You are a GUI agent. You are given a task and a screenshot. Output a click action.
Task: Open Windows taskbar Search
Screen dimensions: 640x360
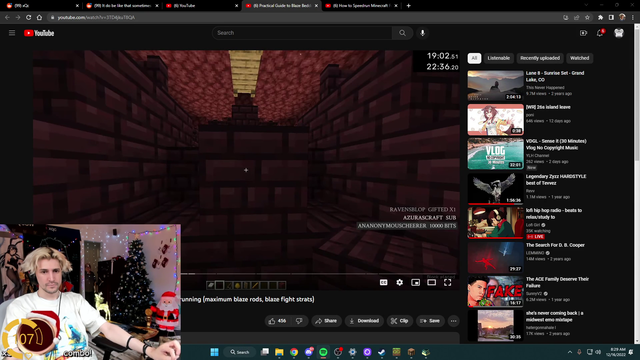tap(240, 352)
